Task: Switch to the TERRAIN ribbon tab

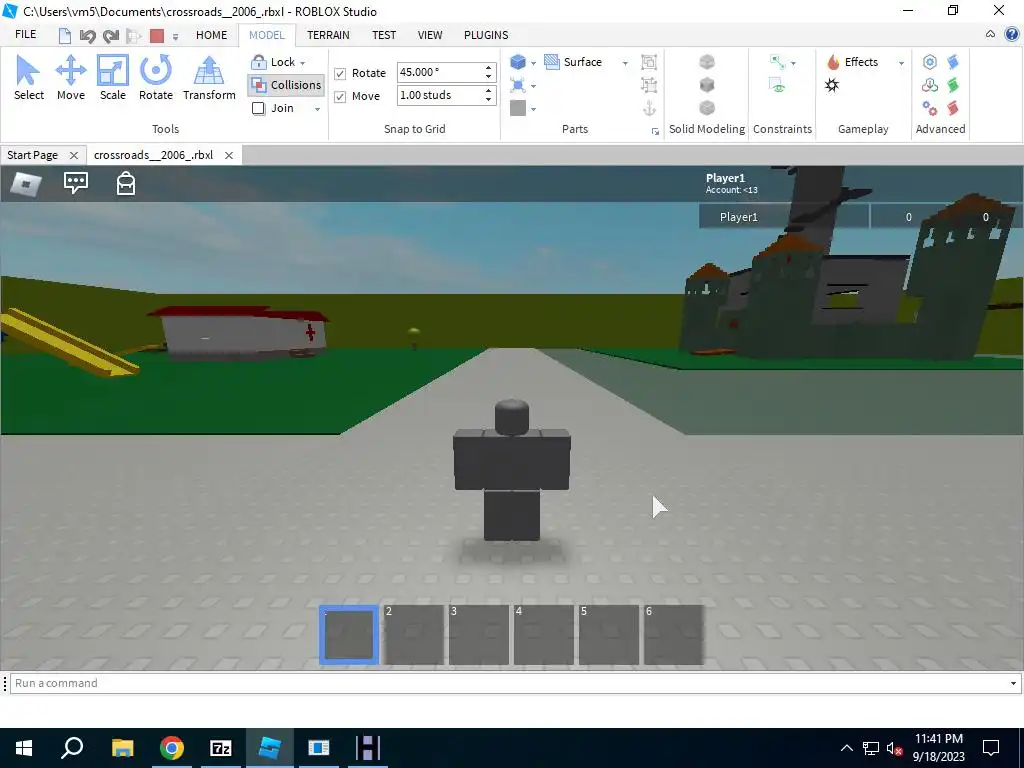Action: [x=328, y=35]
